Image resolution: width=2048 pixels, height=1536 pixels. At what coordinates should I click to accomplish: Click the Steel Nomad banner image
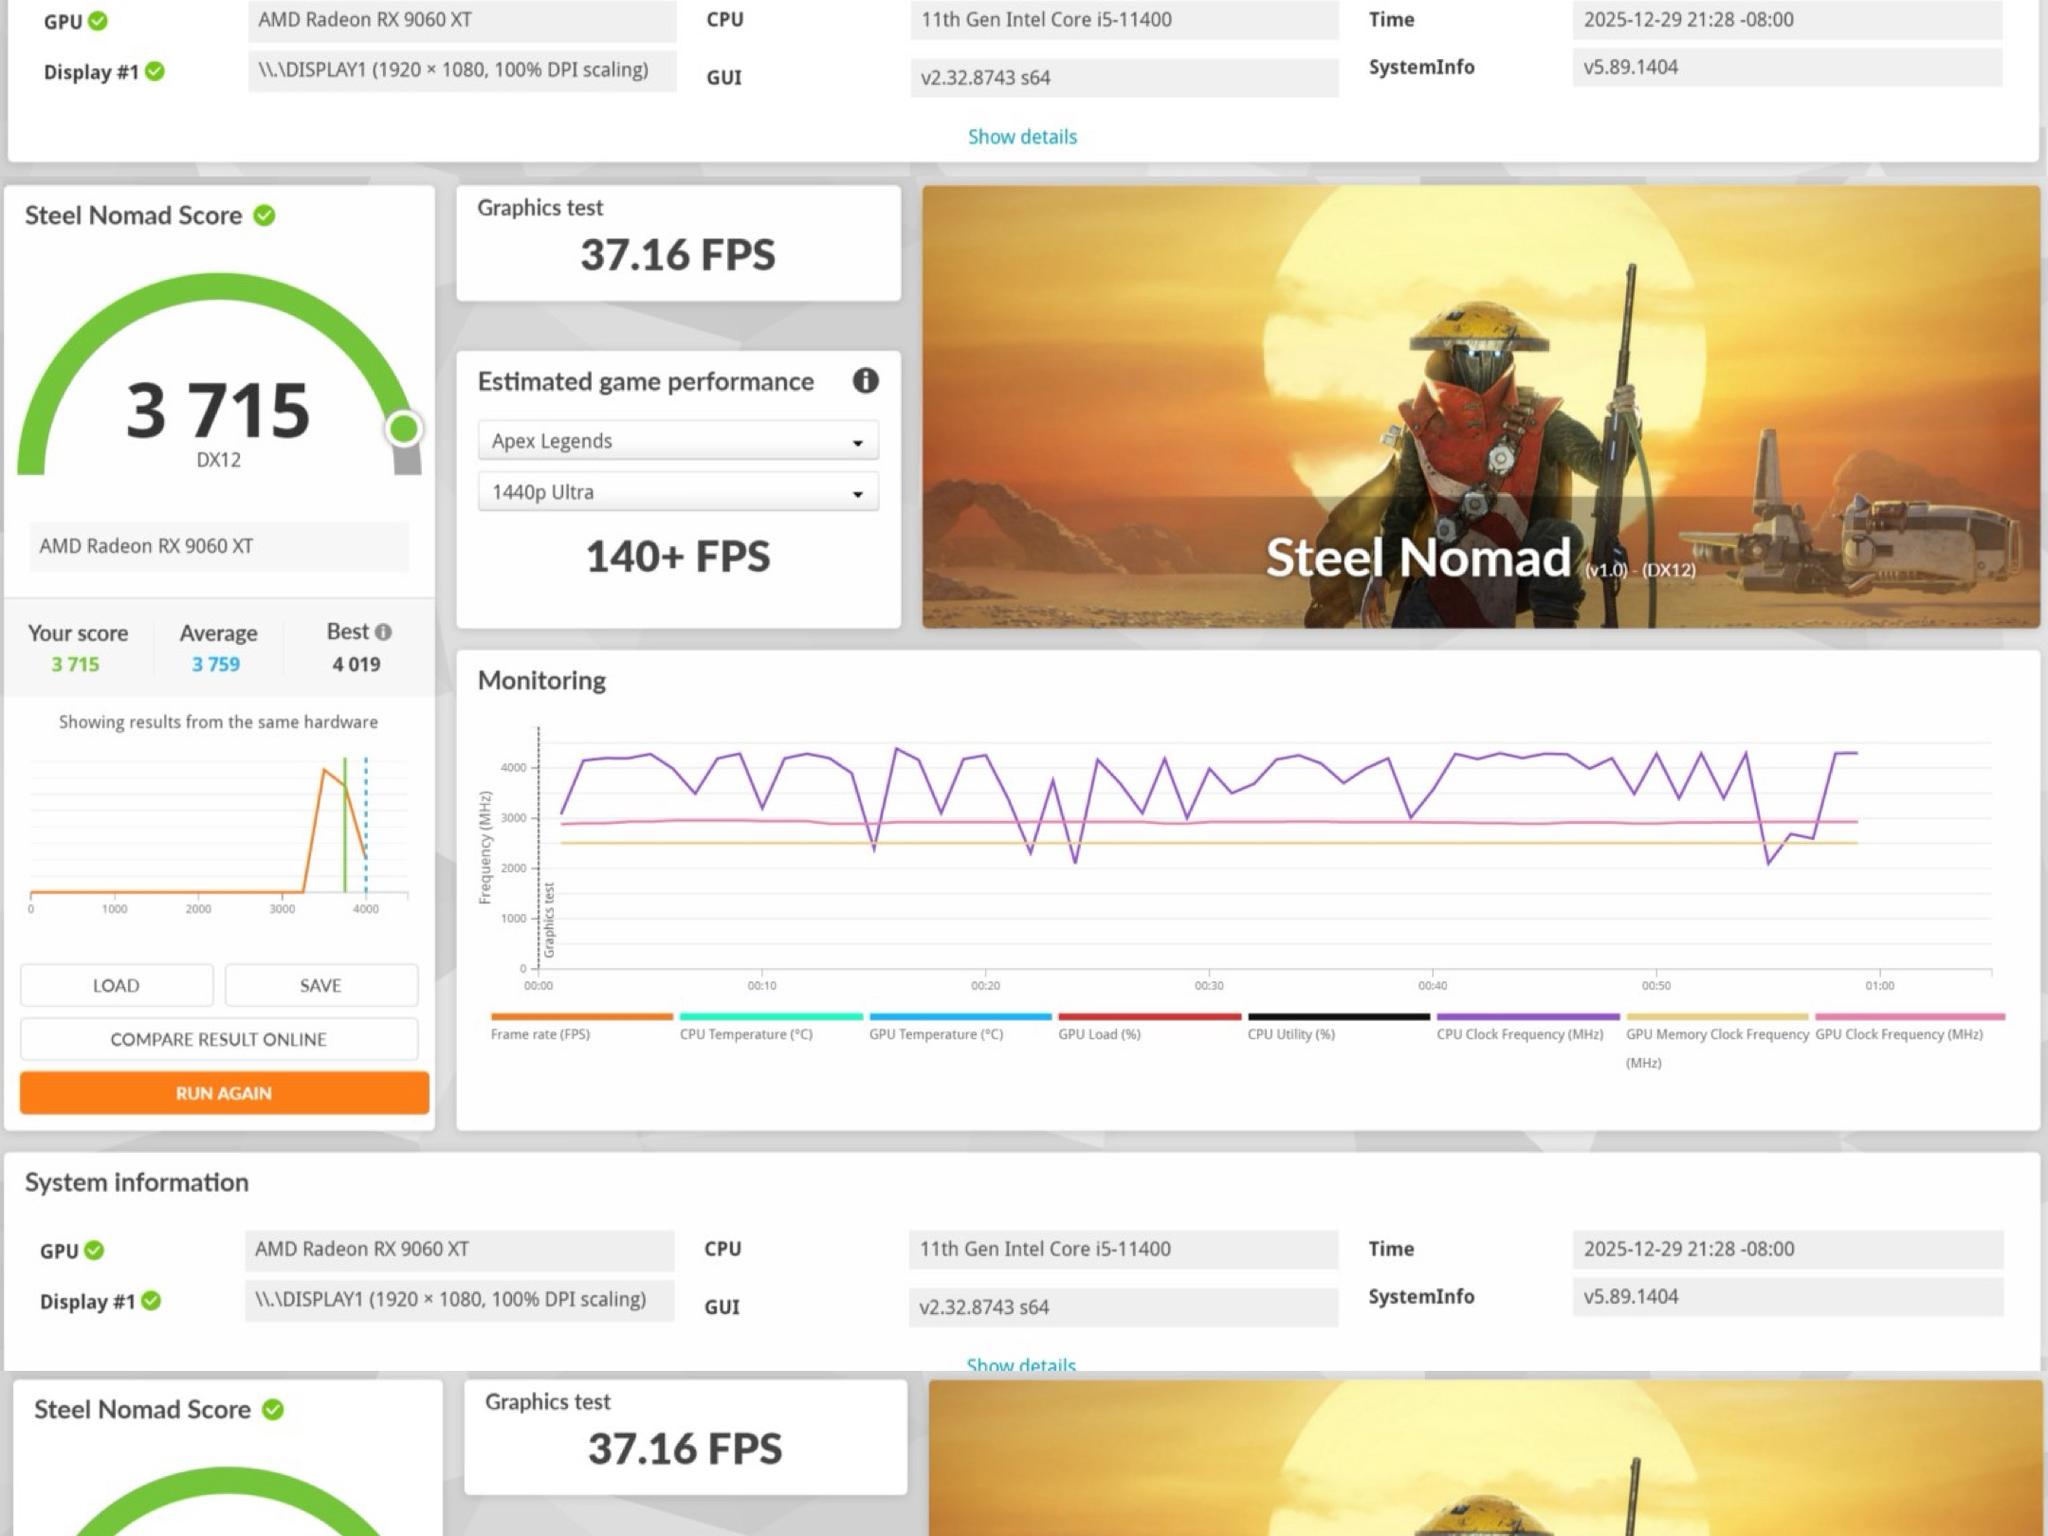(1480, 407)
